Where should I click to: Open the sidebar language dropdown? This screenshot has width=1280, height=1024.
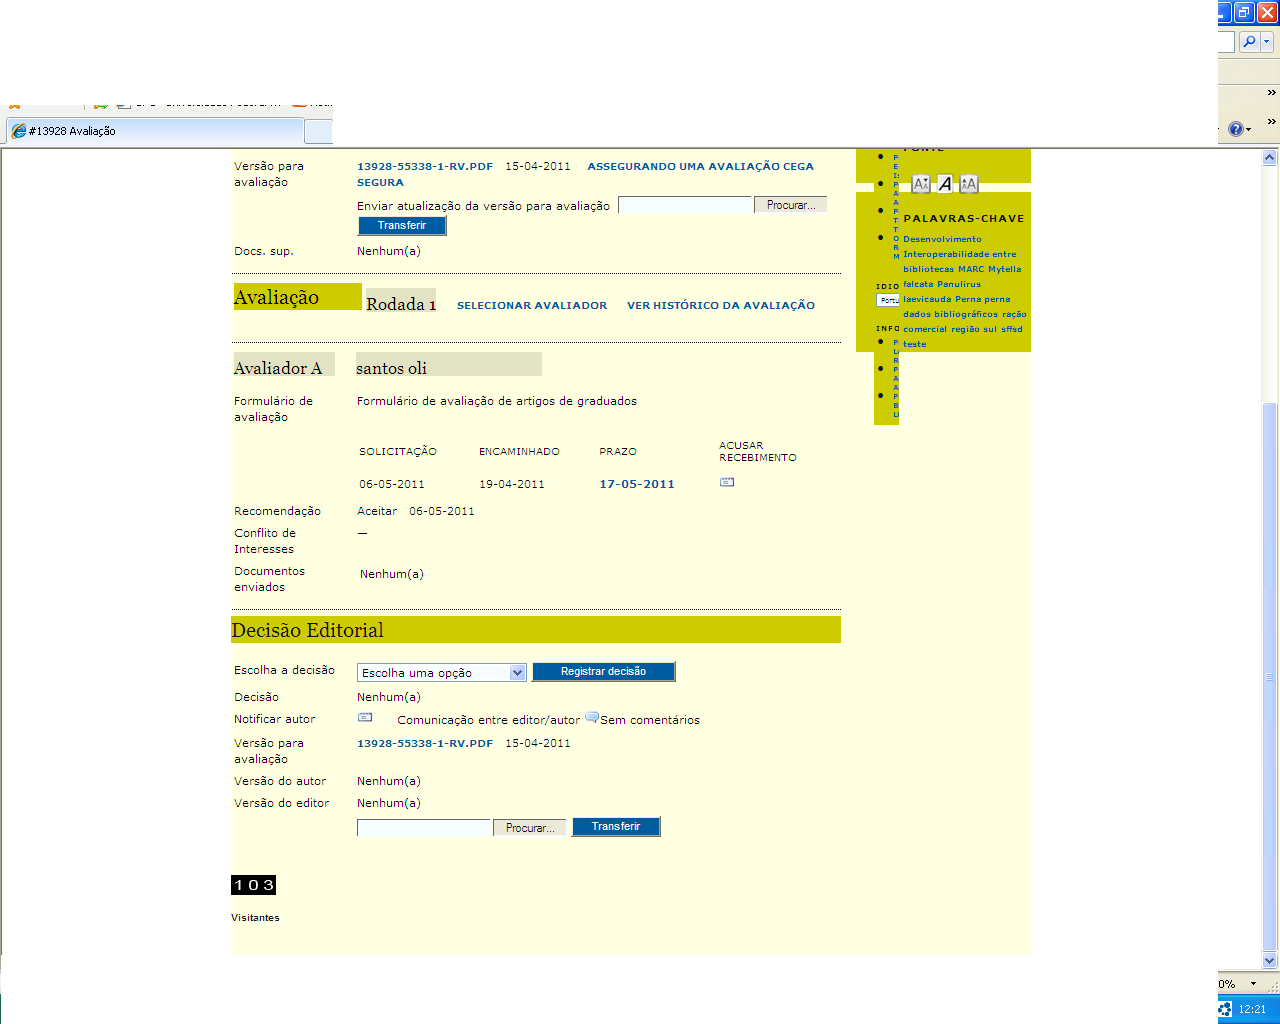pos(888,300)
